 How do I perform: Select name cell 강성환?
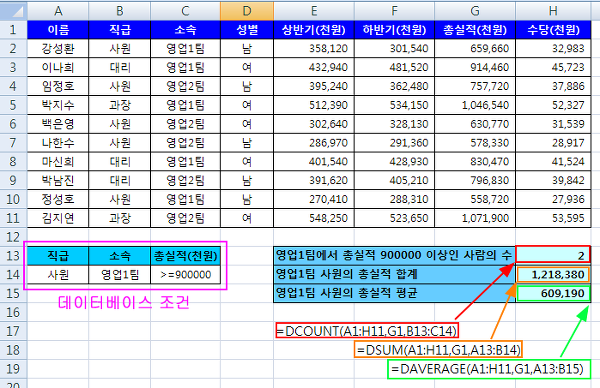[58, 49]
